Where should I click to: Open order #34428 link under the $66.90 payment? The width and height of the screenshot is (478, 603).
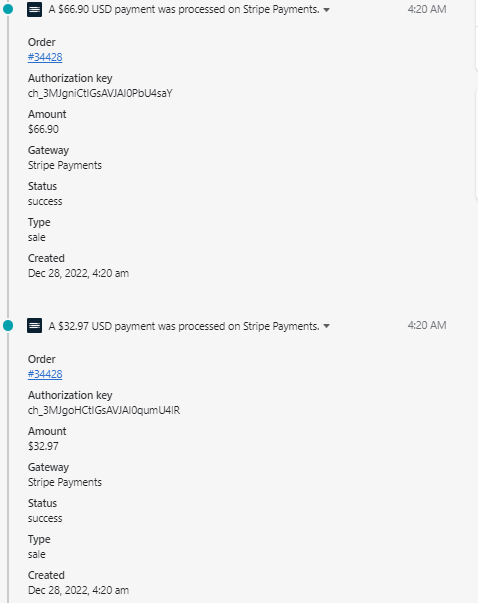(45, 57)
